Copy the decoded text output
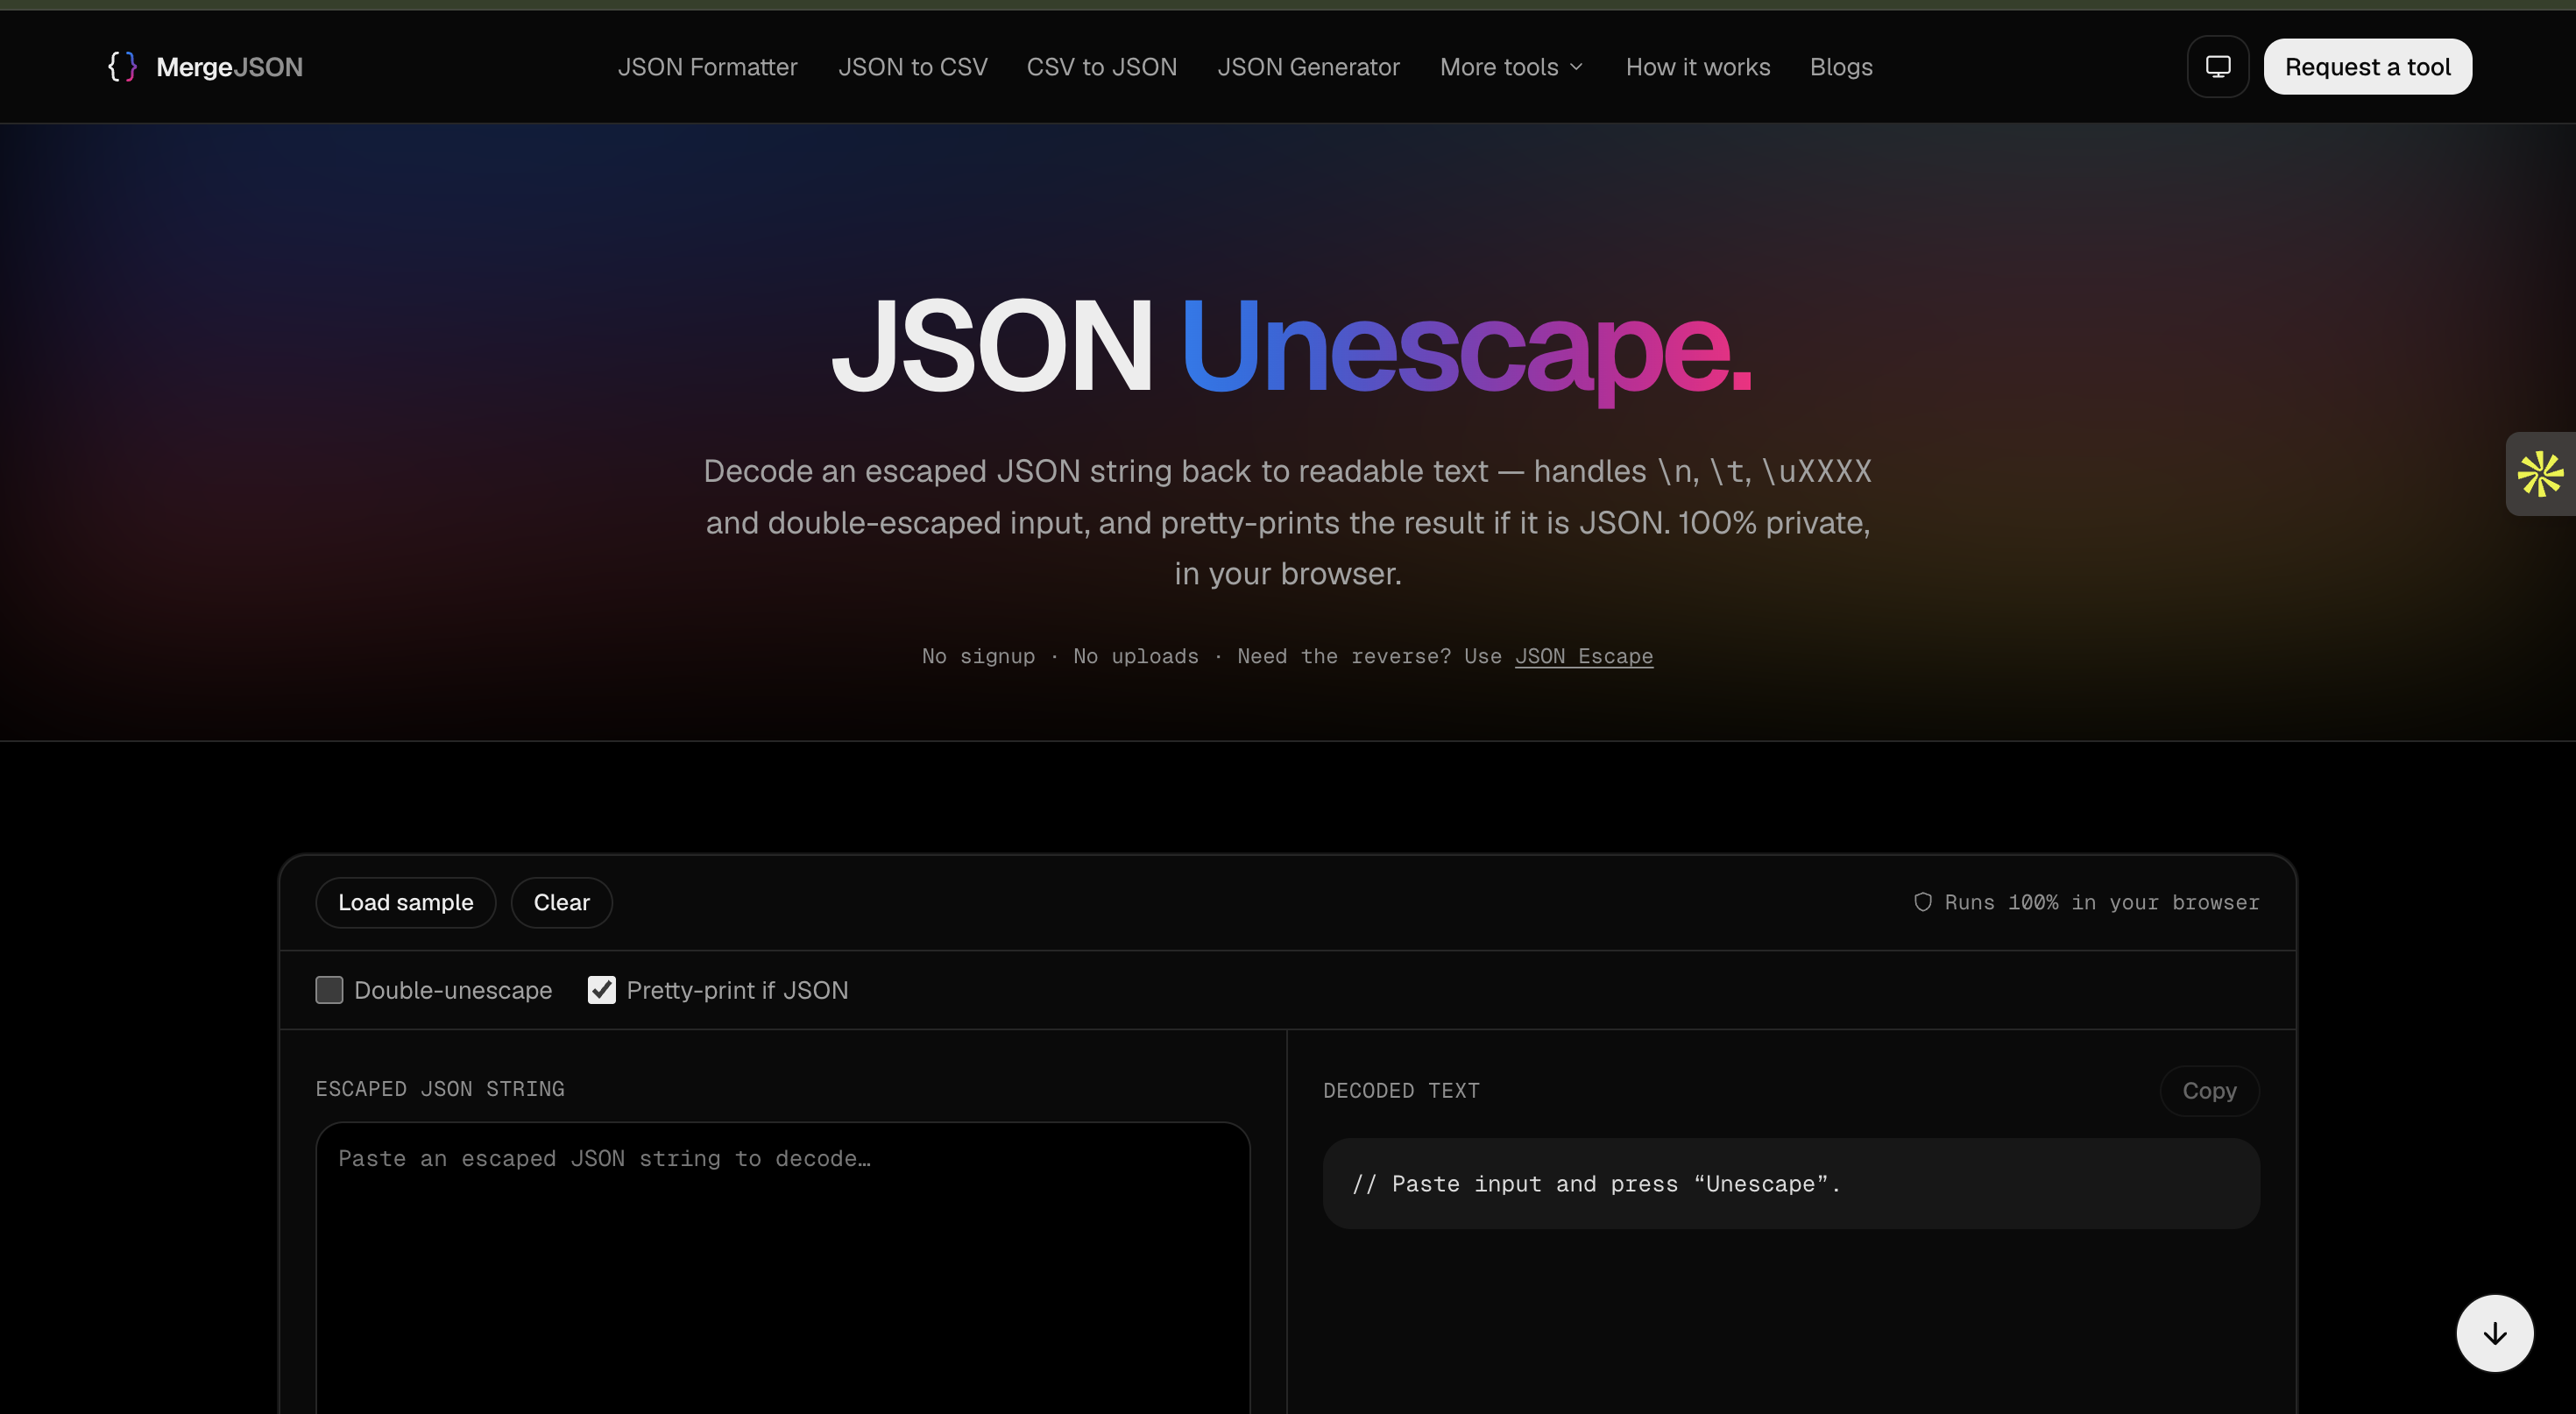This screenshot has height=1414, width=2576. pos(2209,1090)
